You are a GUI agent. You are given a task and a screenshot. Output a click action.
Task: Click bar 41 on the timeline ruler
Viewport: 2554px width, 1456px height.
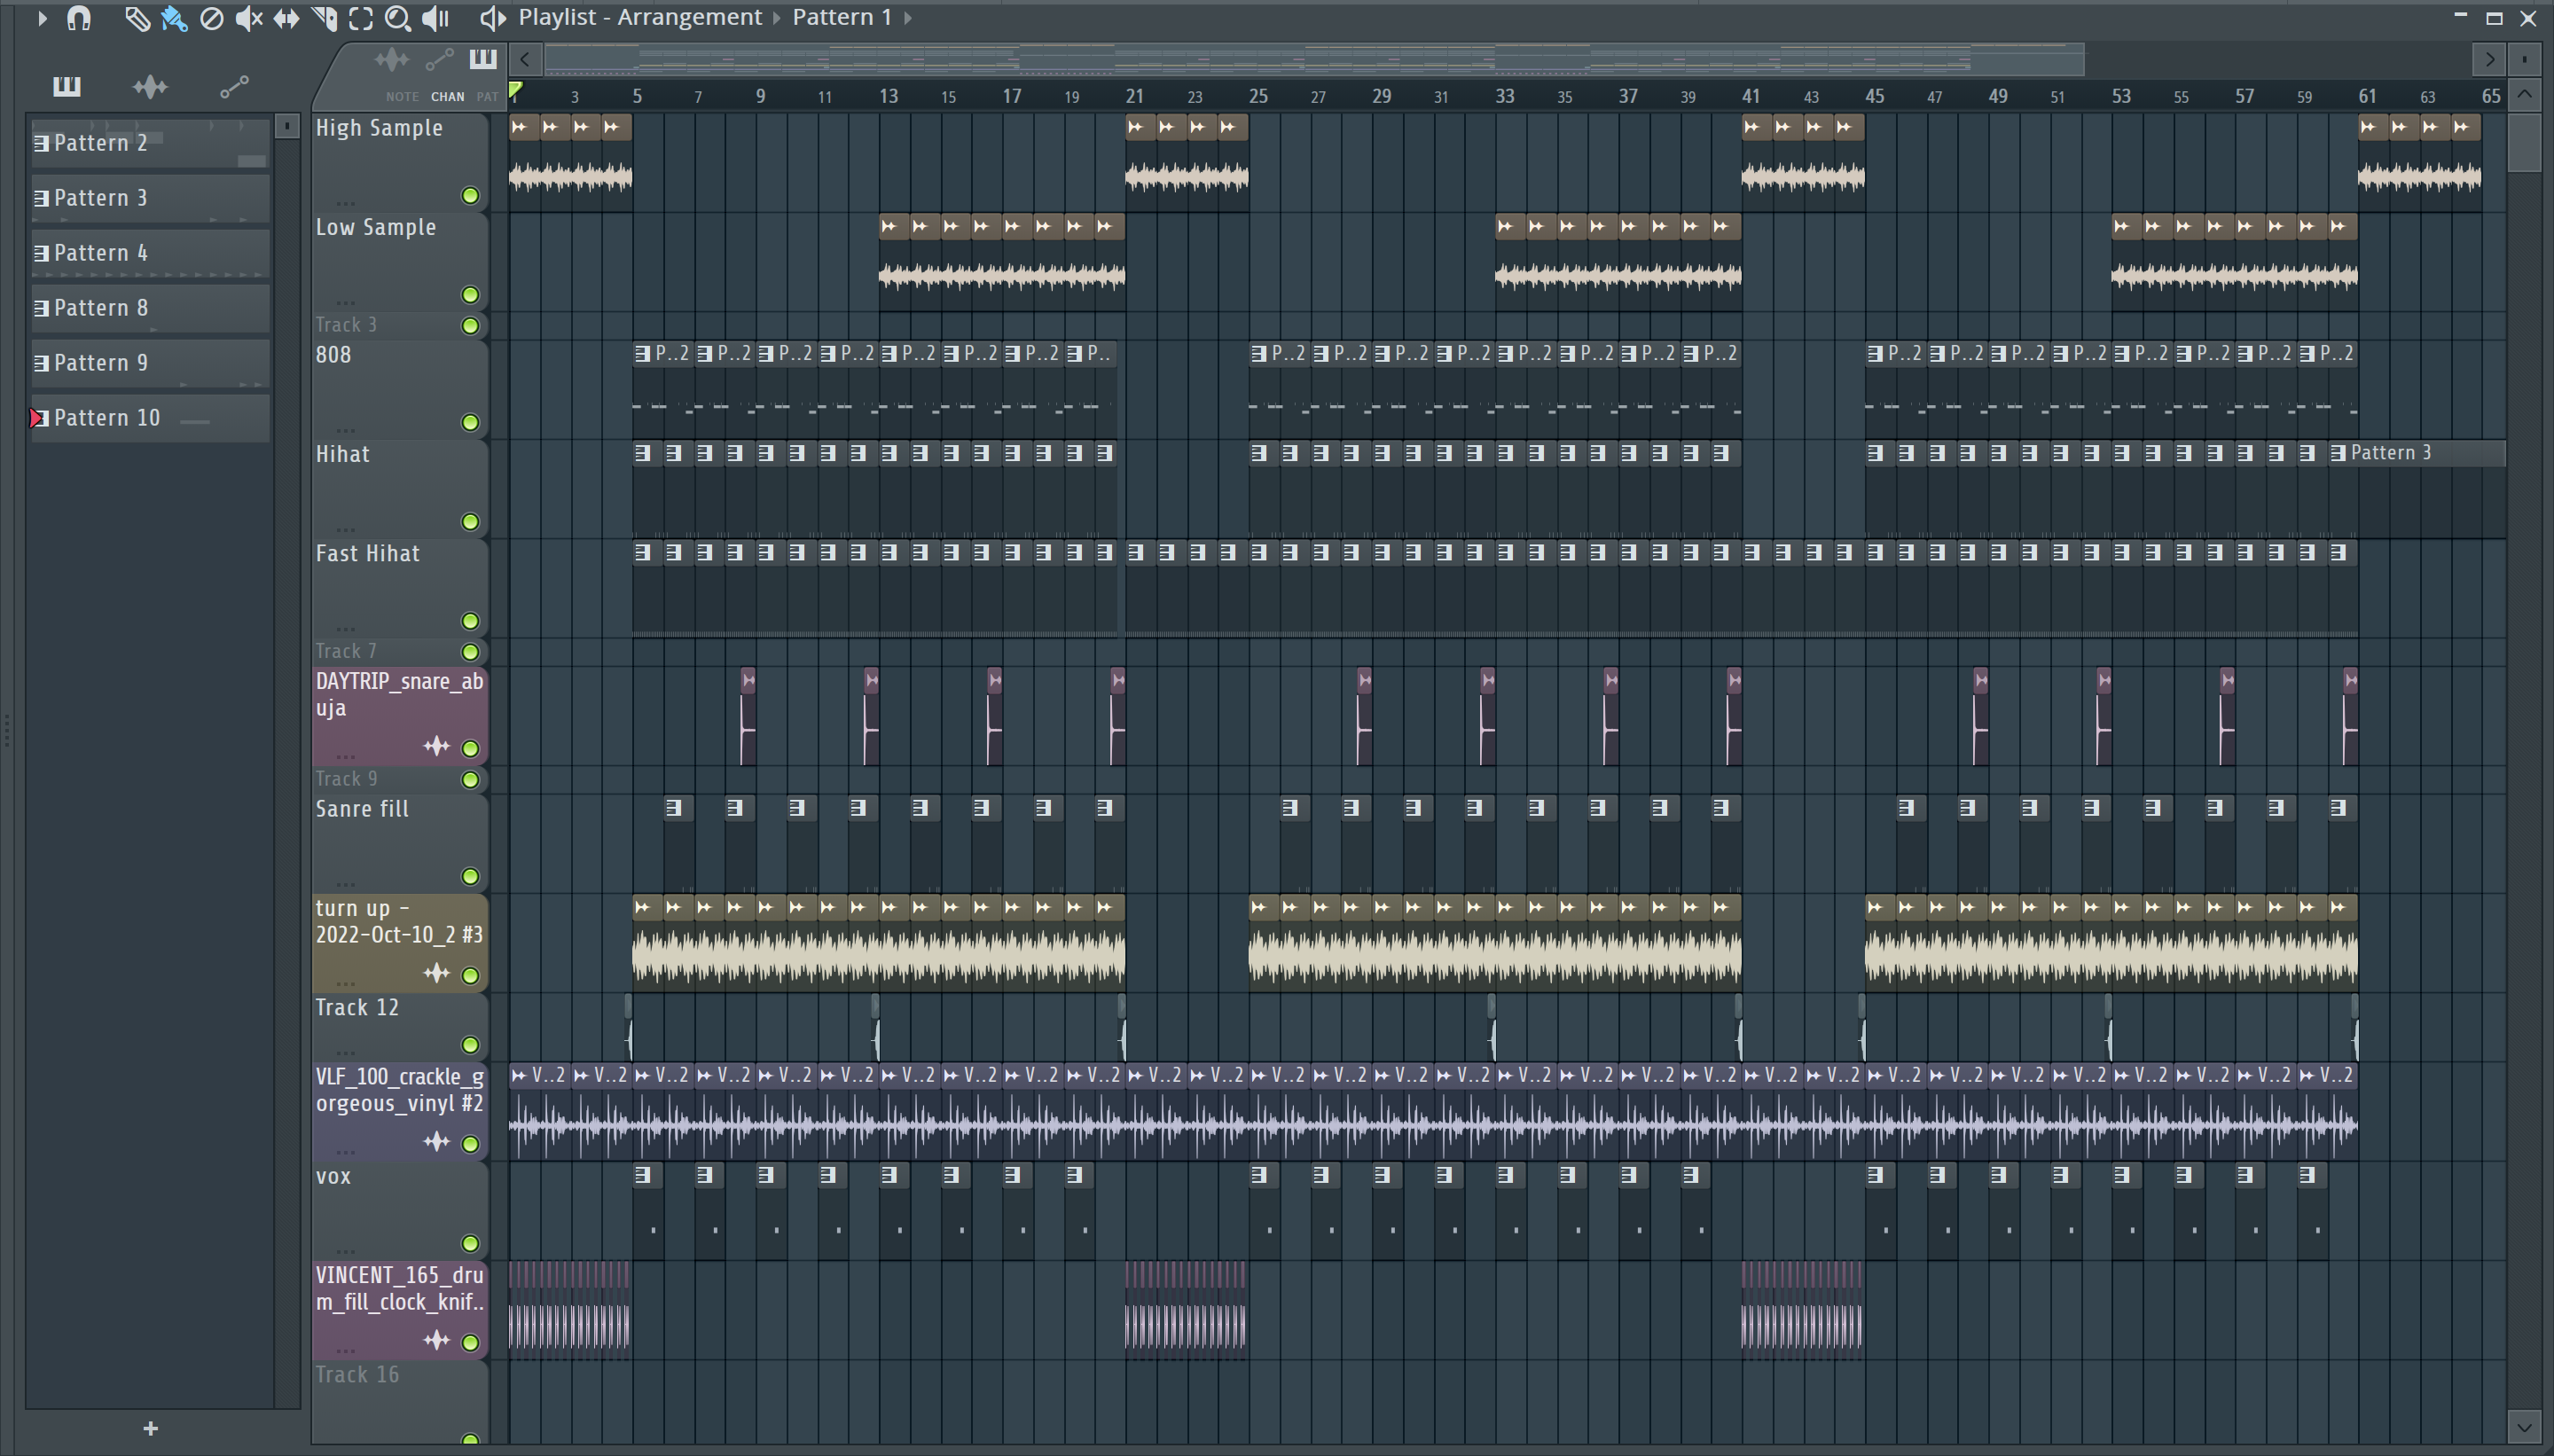(1751, 97)
